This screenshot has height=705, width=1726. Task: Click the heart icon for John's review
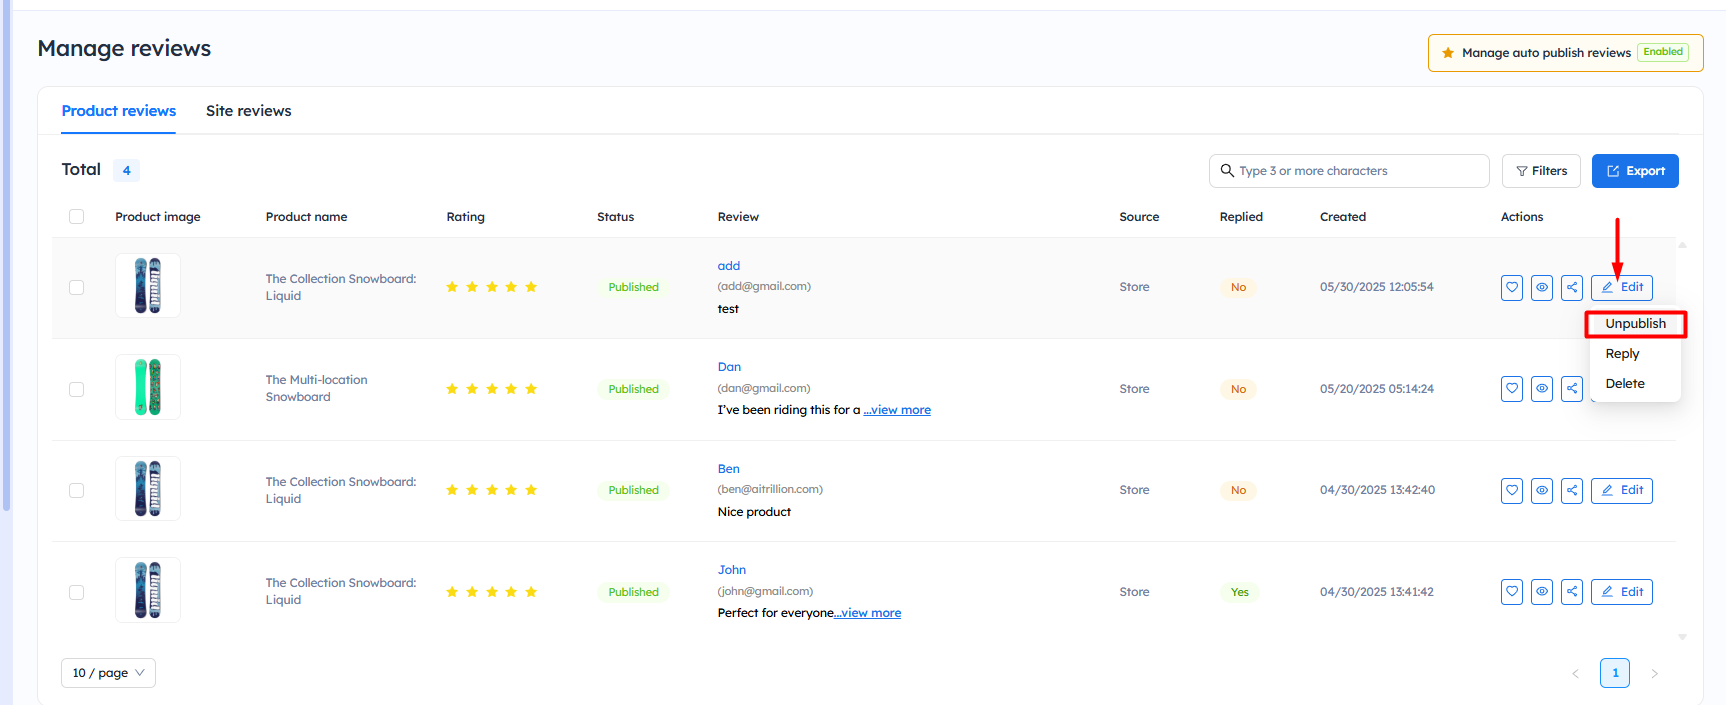pos(1511,592)
